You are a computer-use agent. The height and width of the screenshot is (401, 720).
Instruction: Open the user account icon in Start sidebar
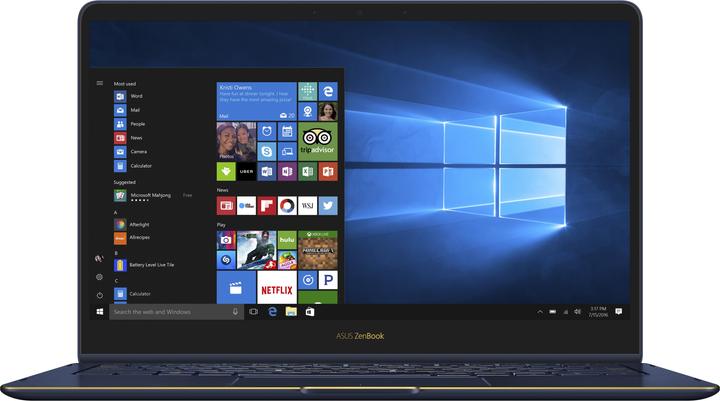(99, 259)
